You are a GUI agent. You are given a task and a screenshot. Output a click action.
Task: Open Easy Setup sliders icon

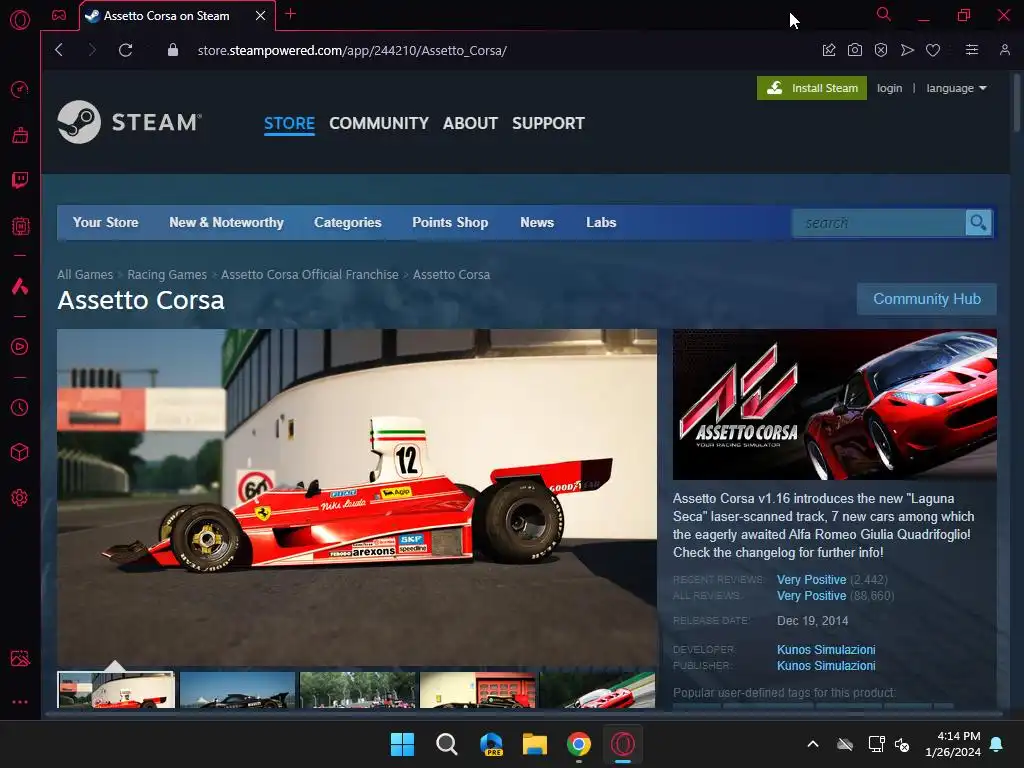pos(972,50)
